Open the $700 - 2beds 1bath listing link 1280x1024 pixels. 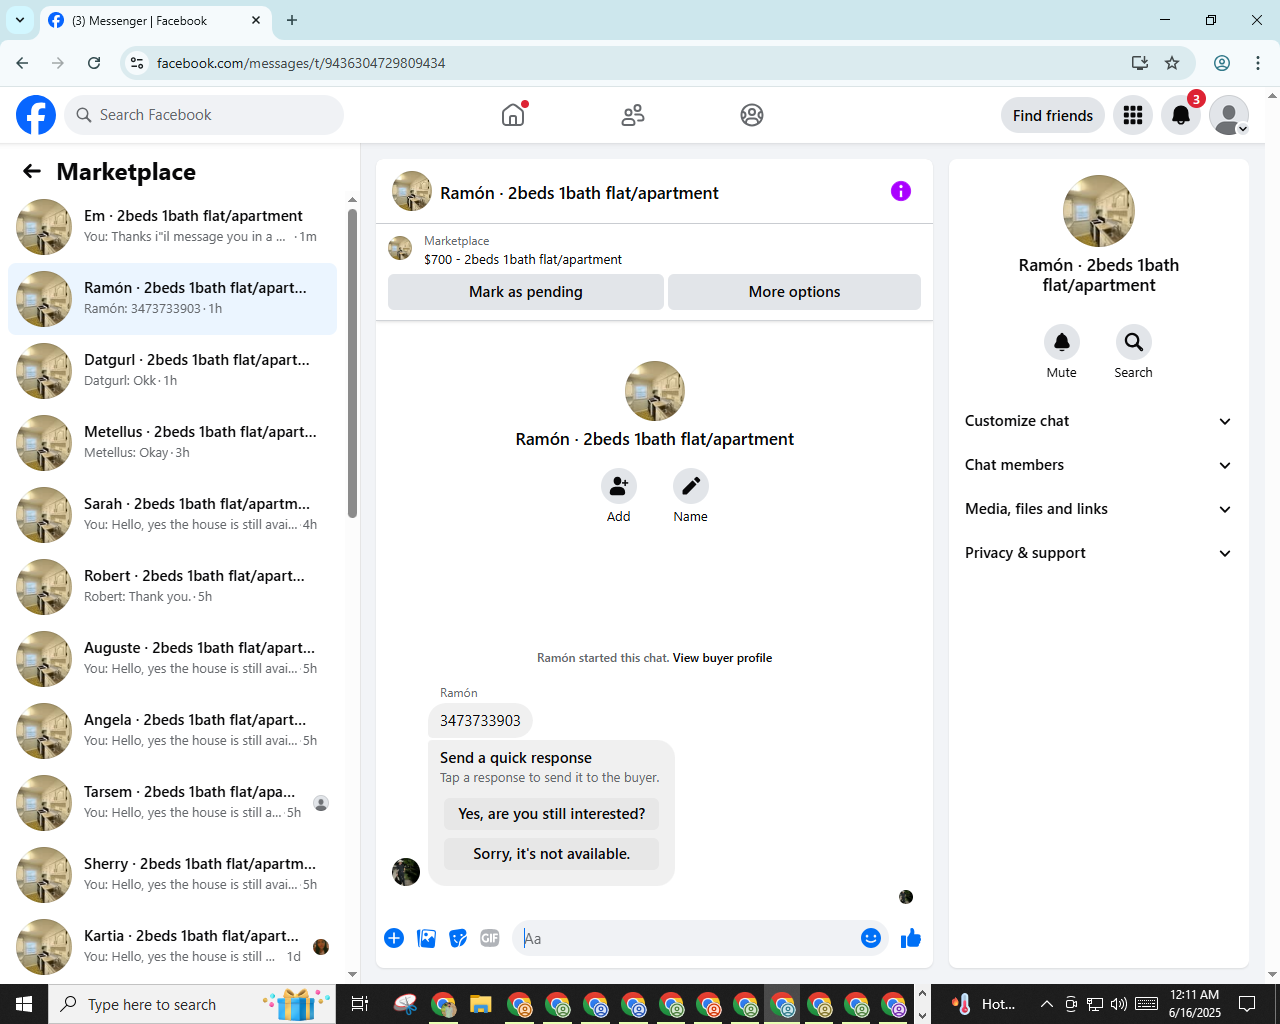(523, 259)
